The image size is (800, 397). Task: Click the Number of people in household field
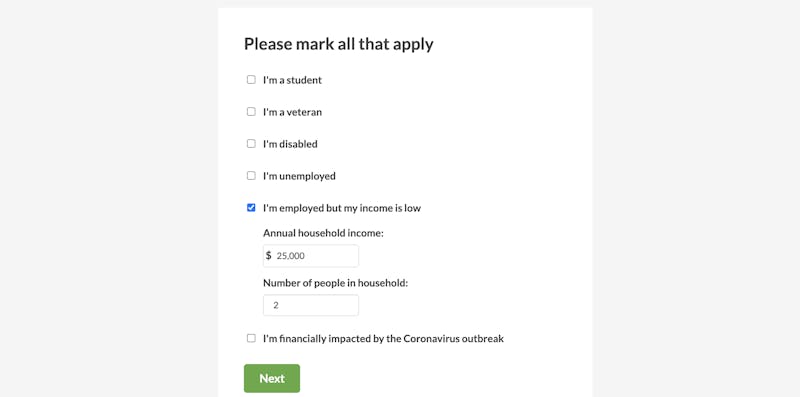click(x=311, y=305)
